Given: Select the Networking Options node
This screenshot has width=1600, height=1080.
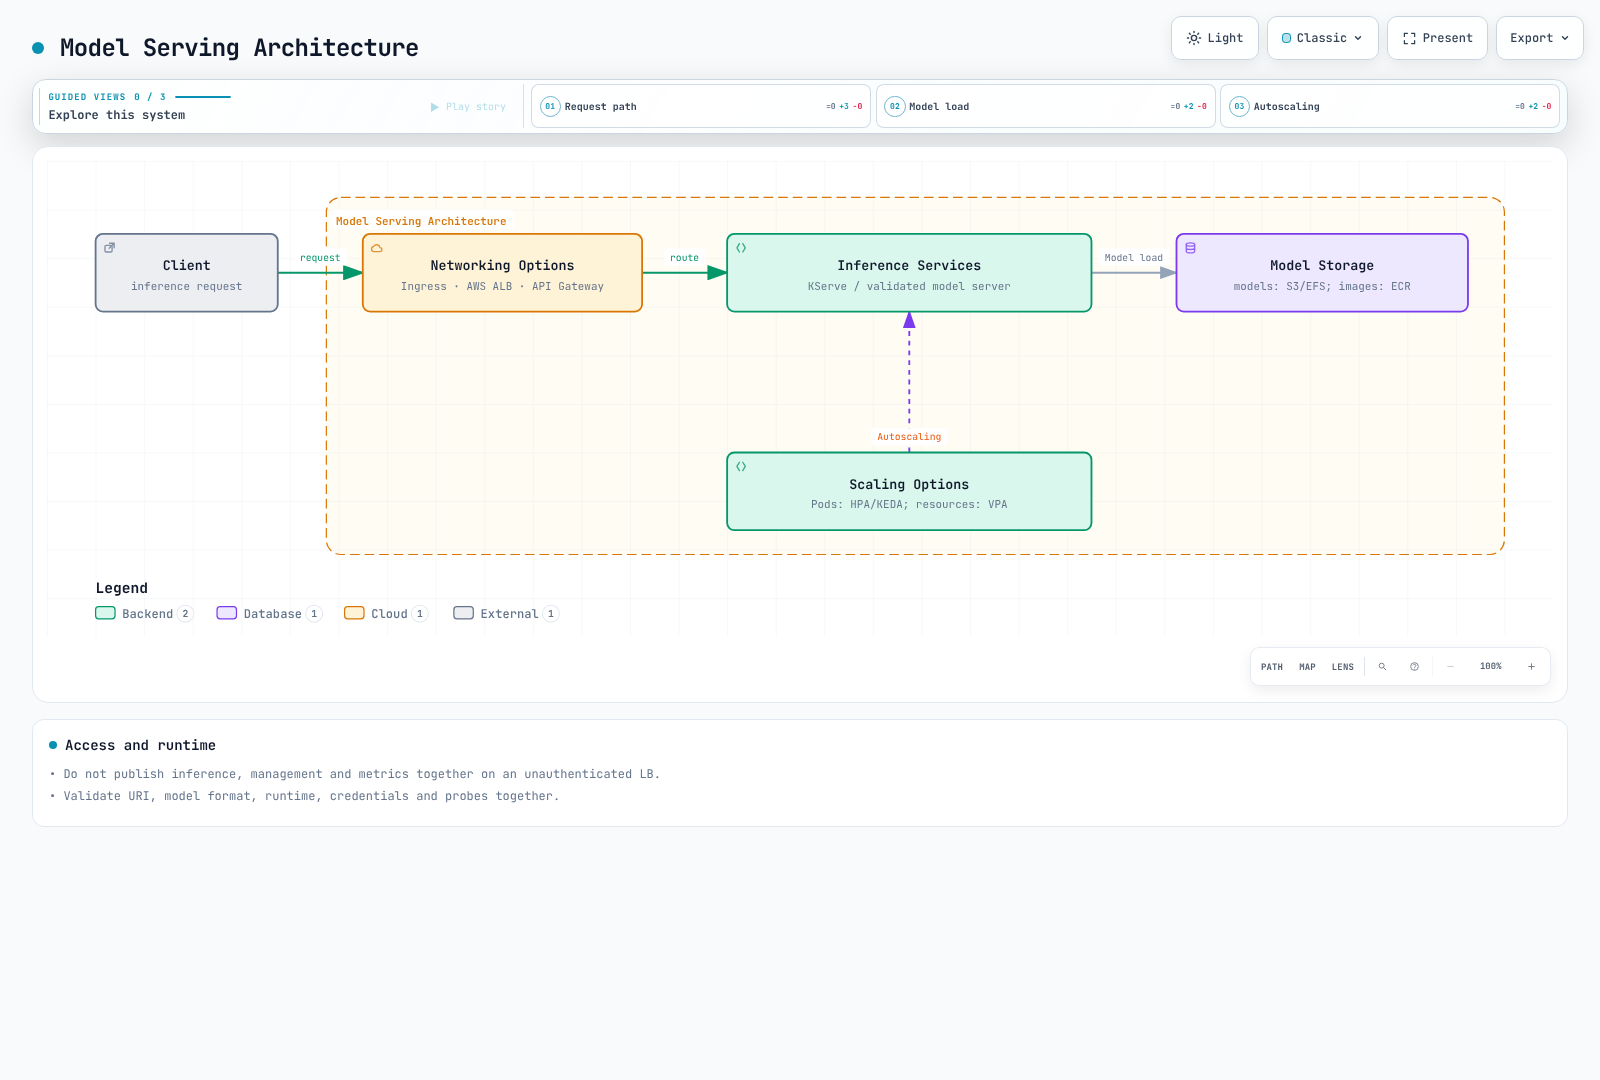Looking at the screenshot, I should coord(502,273).
